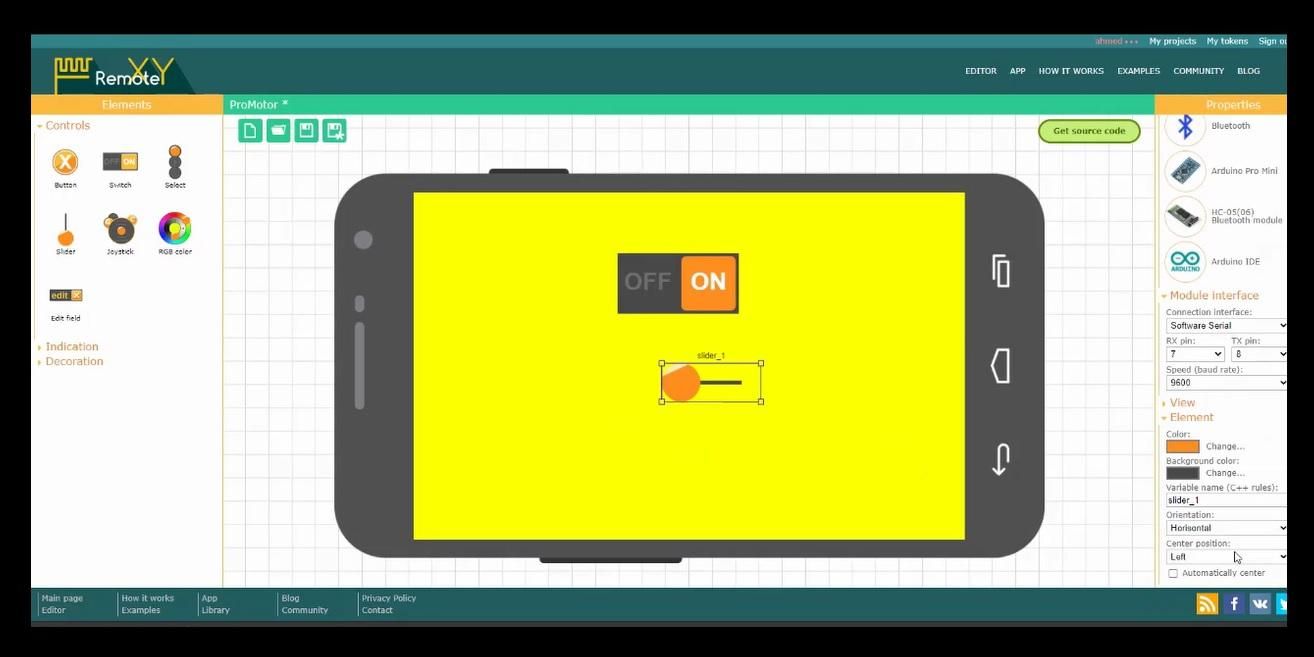Open the Privacy Policy link in the footer
This screenshot has height=657, width=1314.
click(389, 597)
